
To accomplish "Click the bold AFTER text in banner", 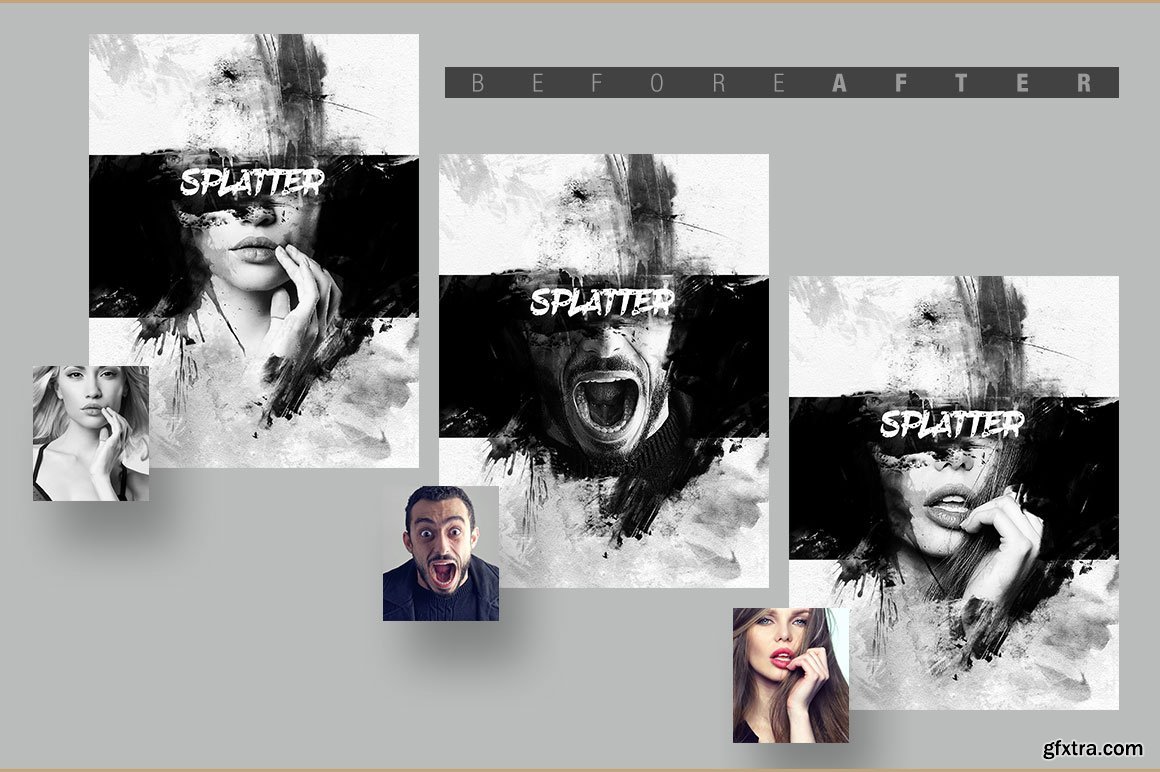I will [x=962, y=83].
